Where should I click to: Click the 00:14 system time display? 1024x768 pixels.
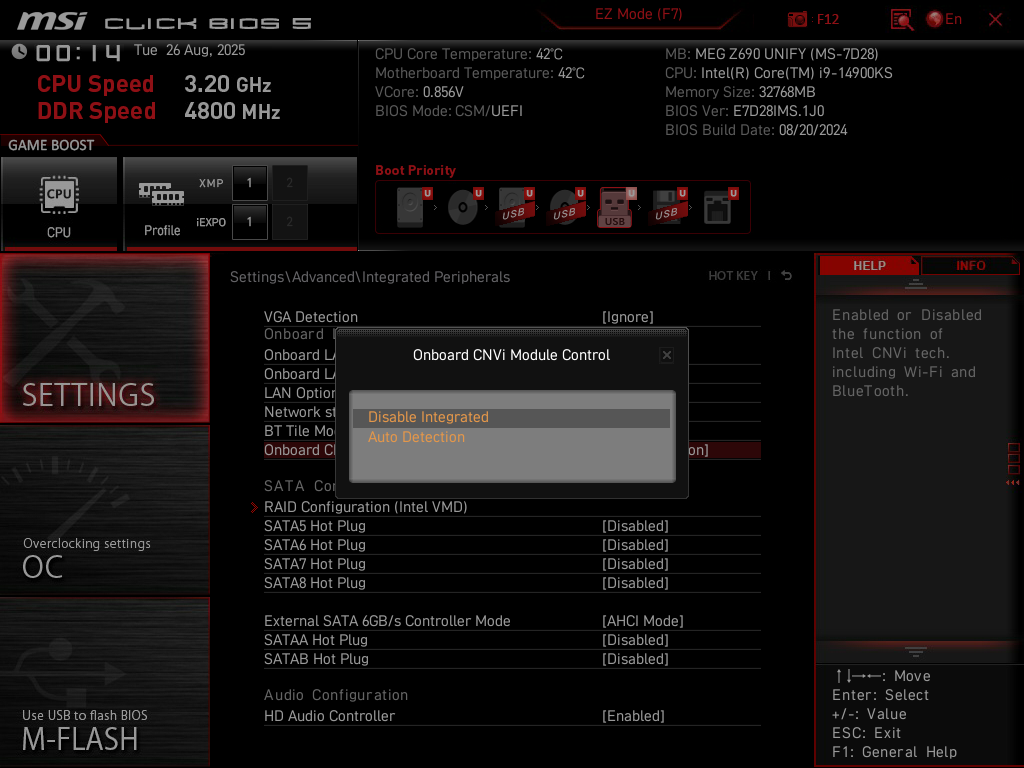pos(78,52)
